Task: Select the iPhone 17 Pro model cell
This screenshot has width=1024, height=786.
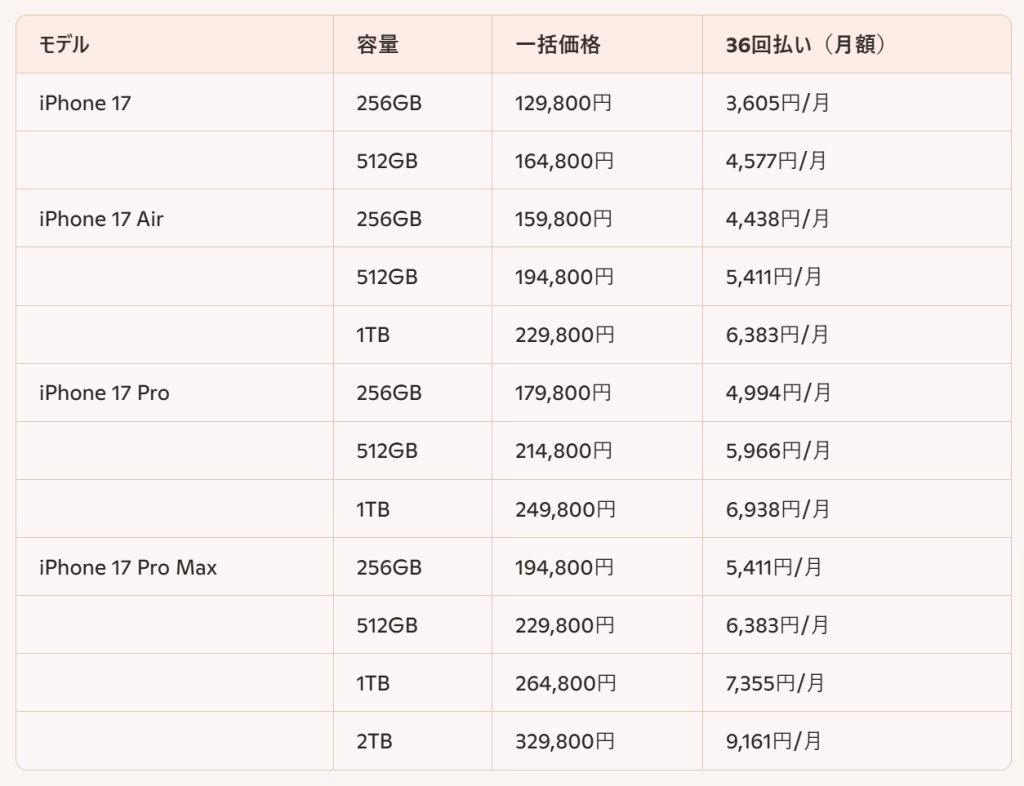Action: pyautogui.click(x=104, y=393)
